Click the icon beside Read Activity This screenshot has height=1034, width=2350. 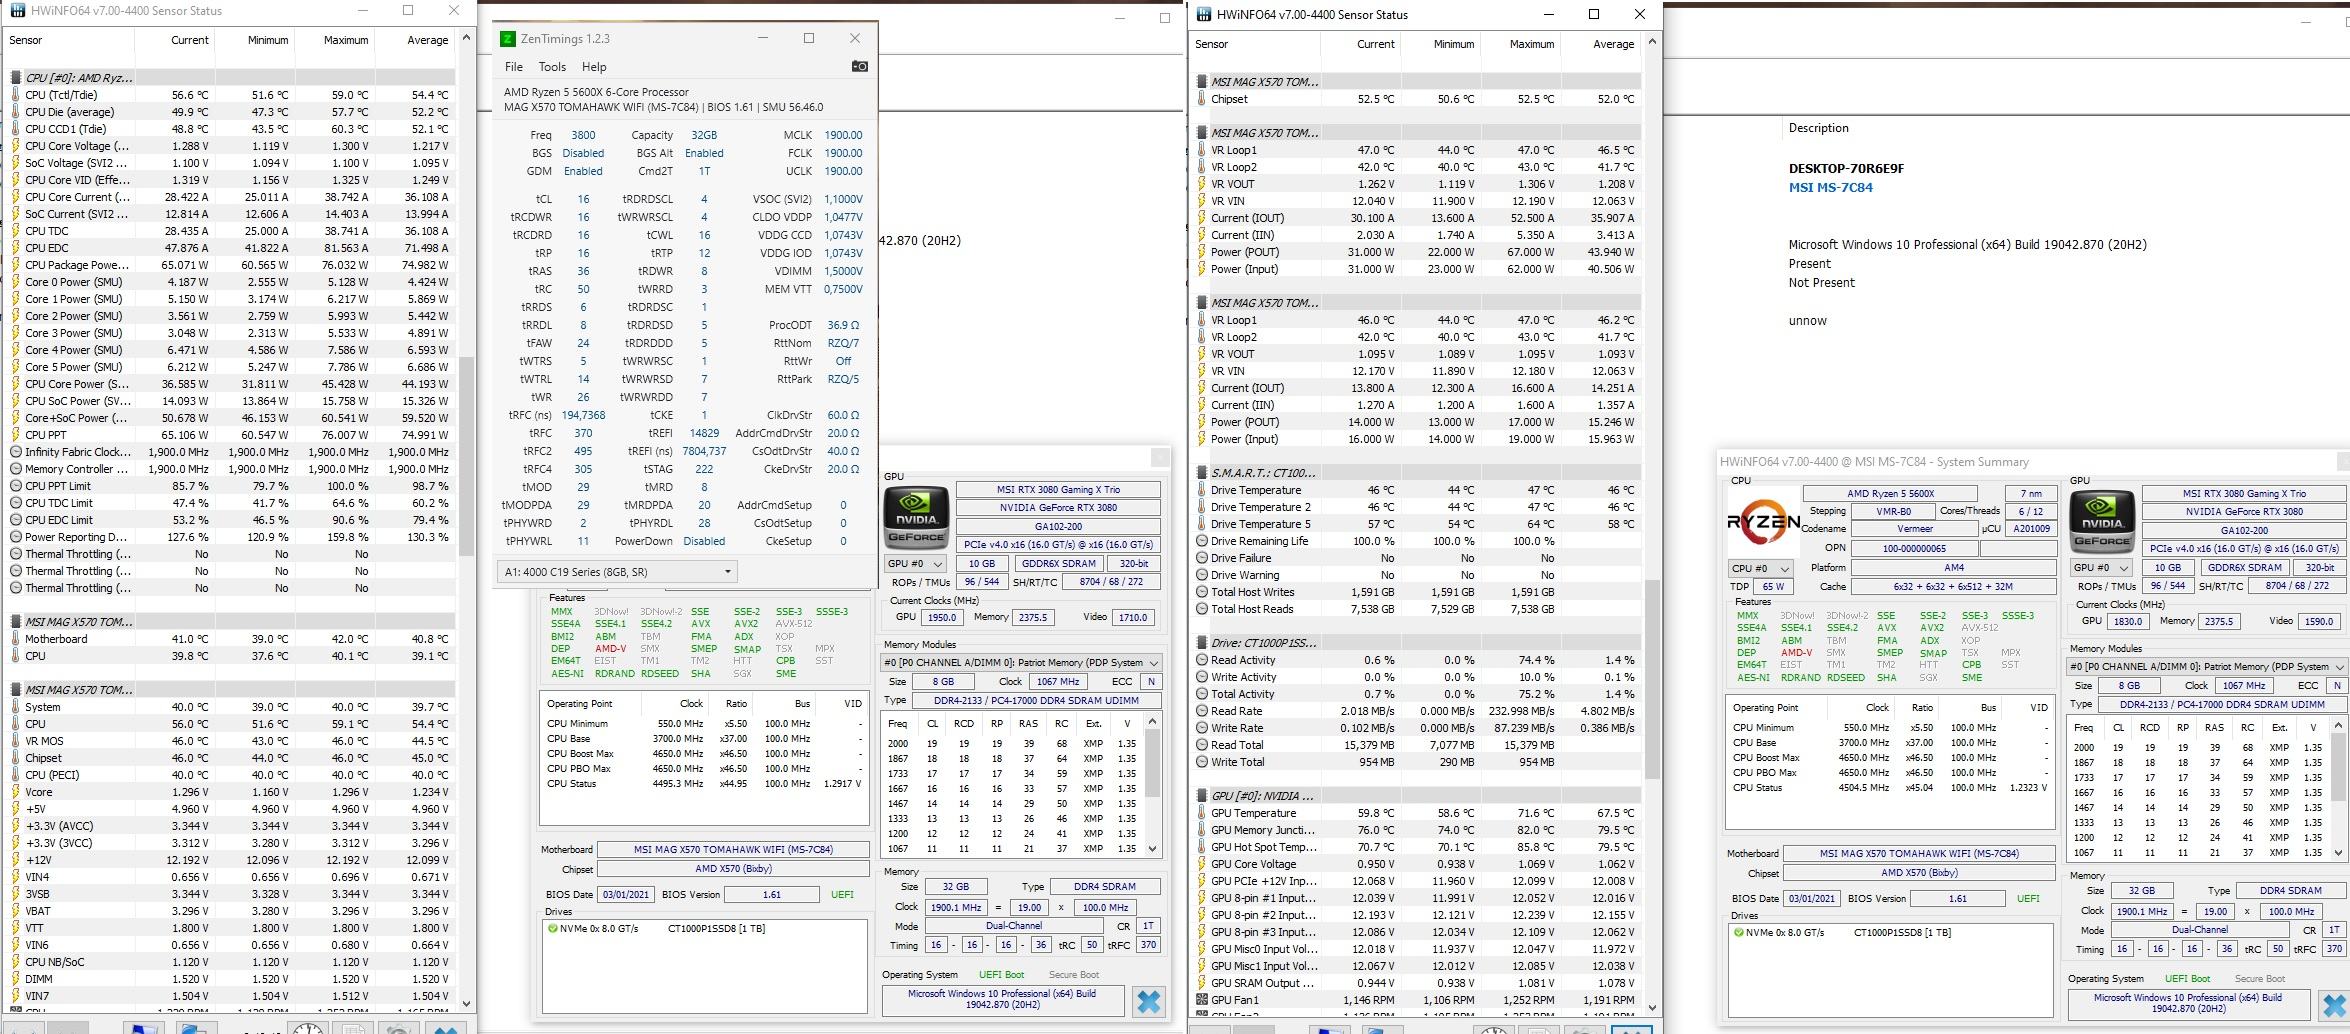[x=1202, y=660]
